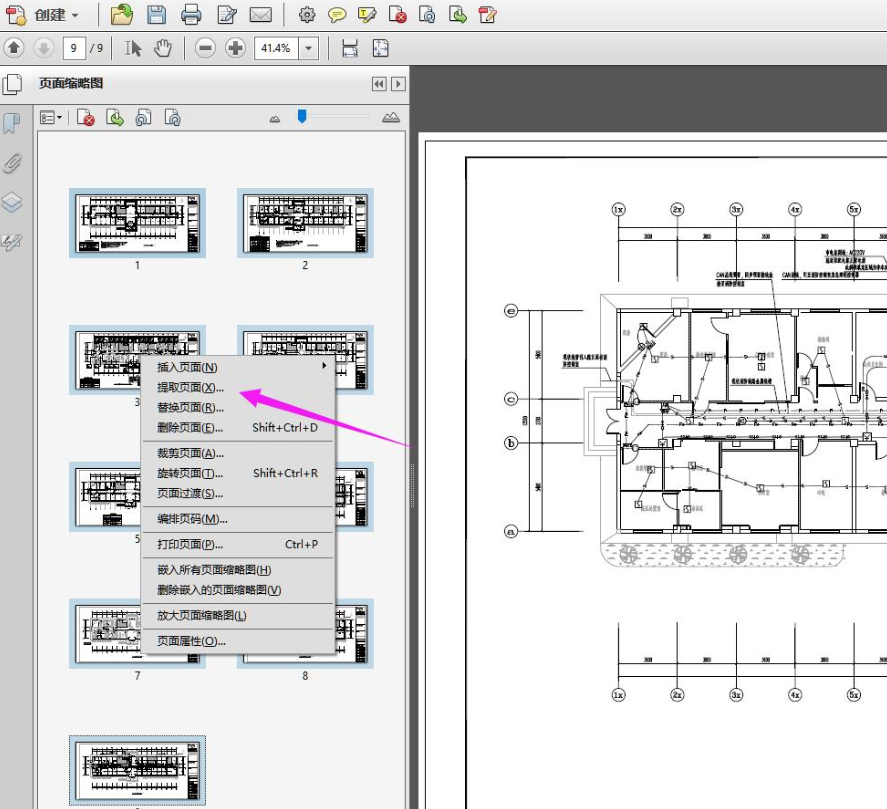The width and height of the screenshot is (887, 809).
Task: Click the page number input field
Action: 74,48
